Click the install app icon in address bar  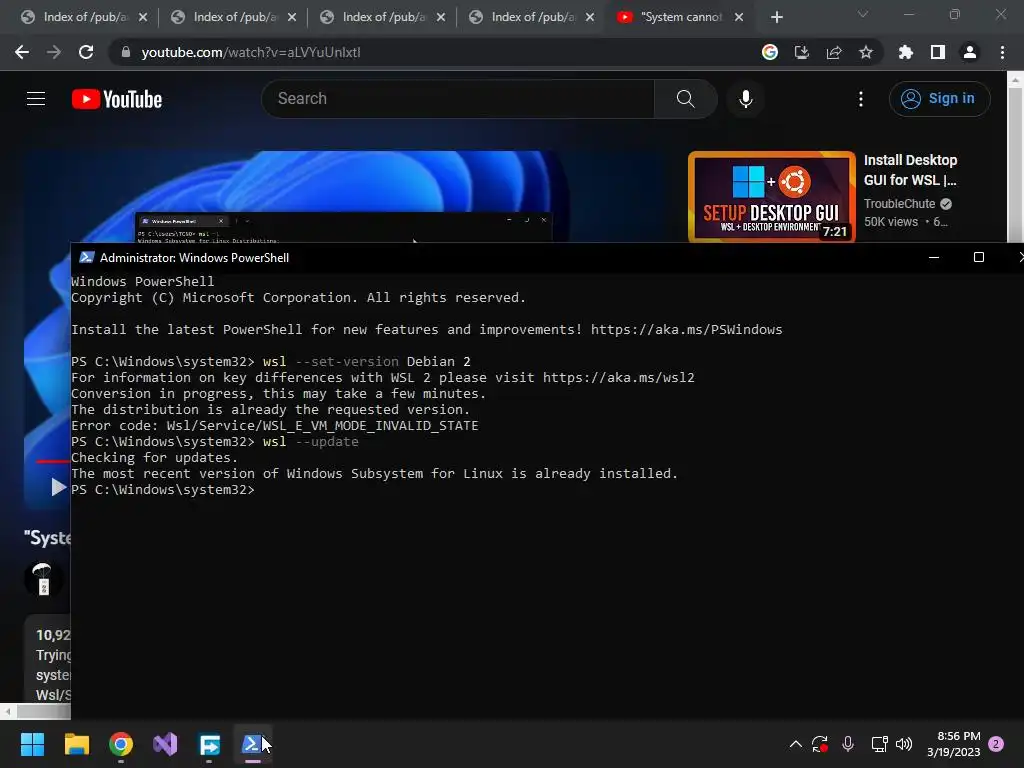coord(801,52)
